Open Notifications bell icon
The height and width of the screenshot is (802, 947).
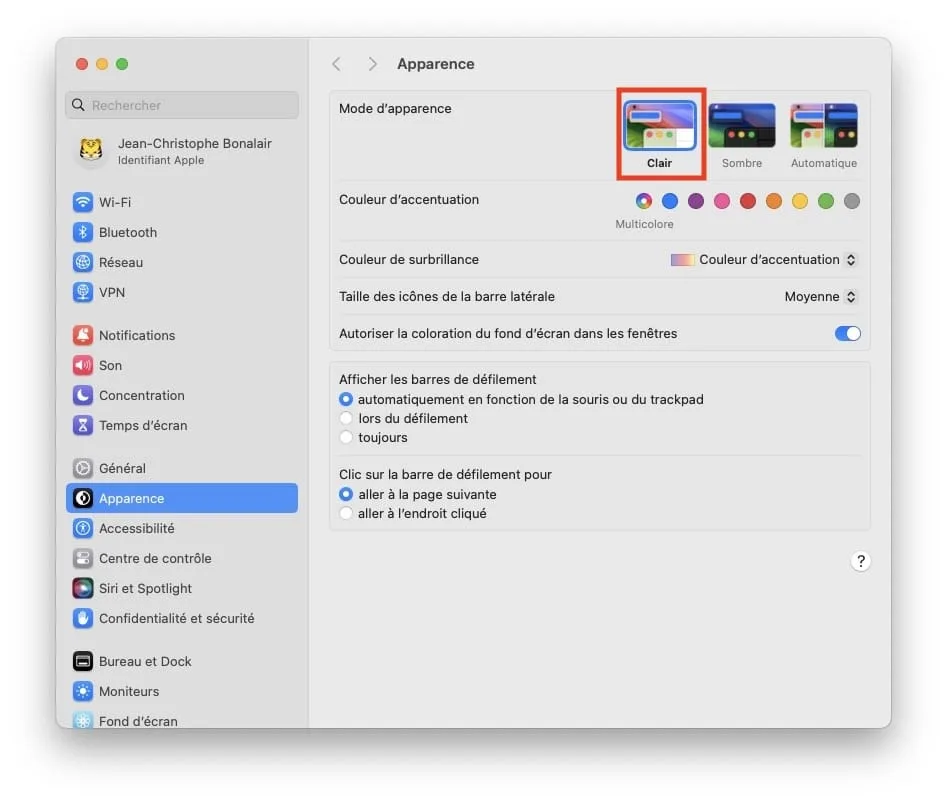(83, 335)
